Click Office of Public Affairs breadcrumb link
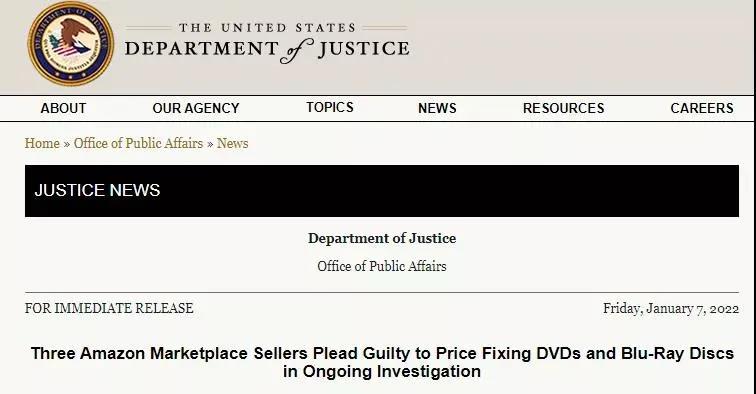Image resolution: width=756 pixels, height=394 pixels. [138, 143]
